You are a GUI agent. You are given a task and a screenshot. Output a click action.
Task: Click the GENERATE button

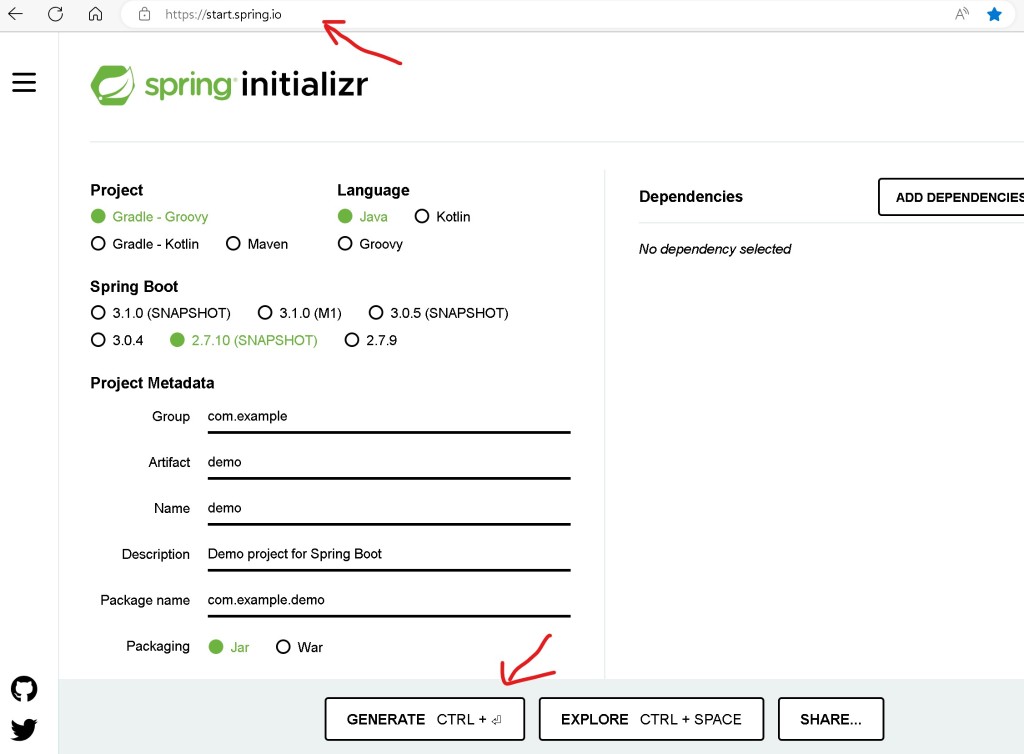pyautogui.click(x=424, y=719)
